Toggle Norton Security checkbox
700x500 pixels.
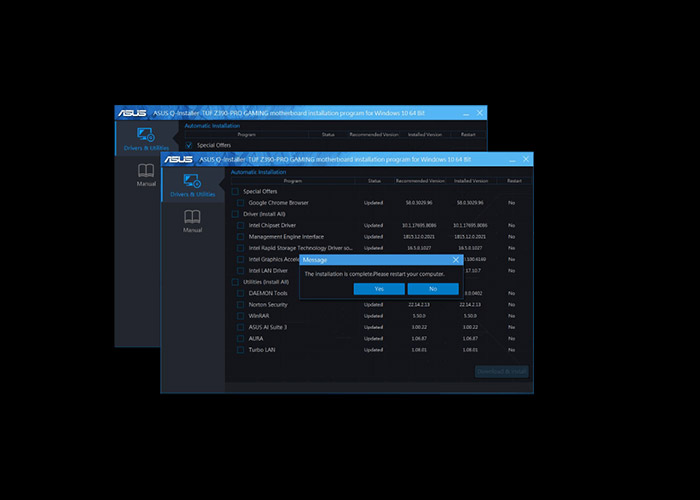pyautogui.click(x=241, y=304)
